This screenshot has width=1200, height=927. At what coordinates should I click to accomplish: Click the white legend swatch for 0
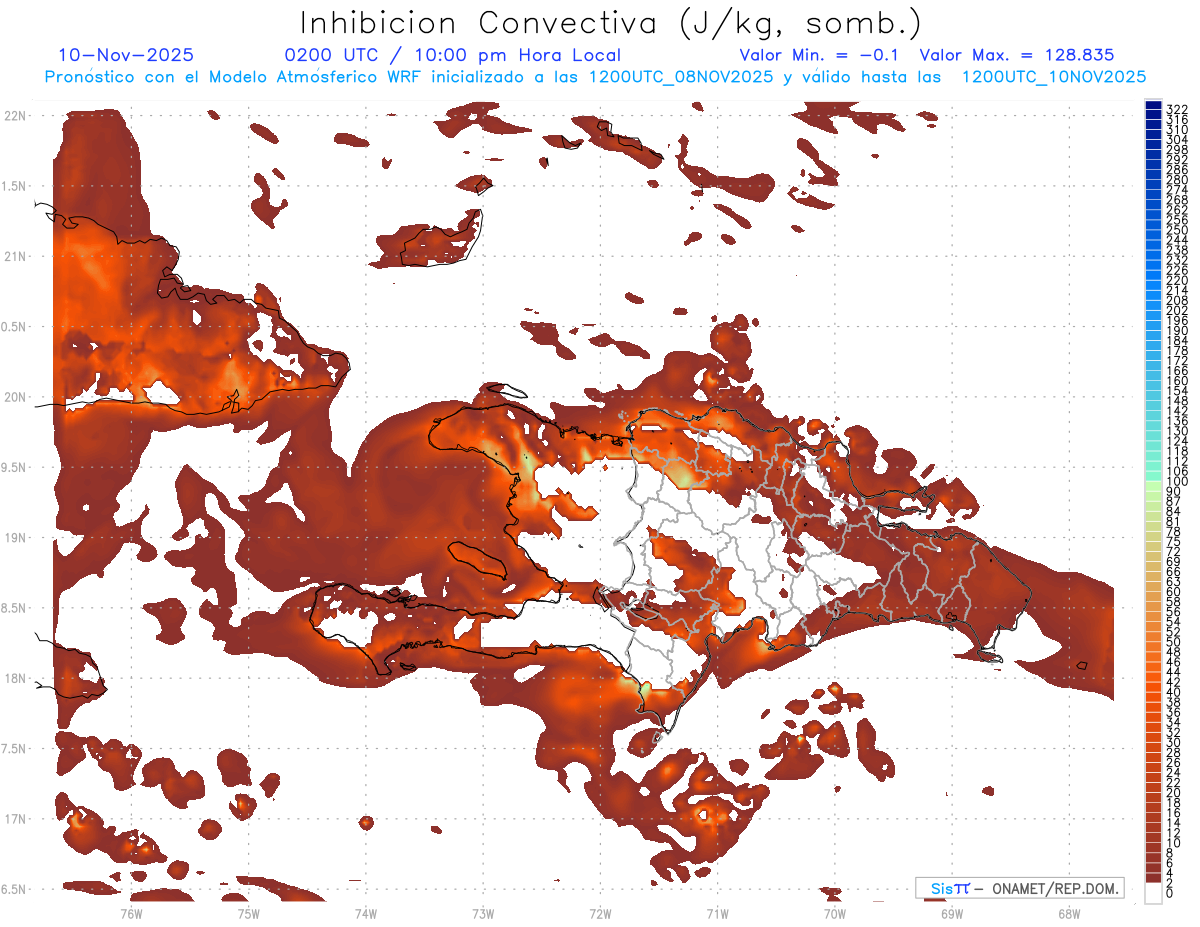point(1153,893)
